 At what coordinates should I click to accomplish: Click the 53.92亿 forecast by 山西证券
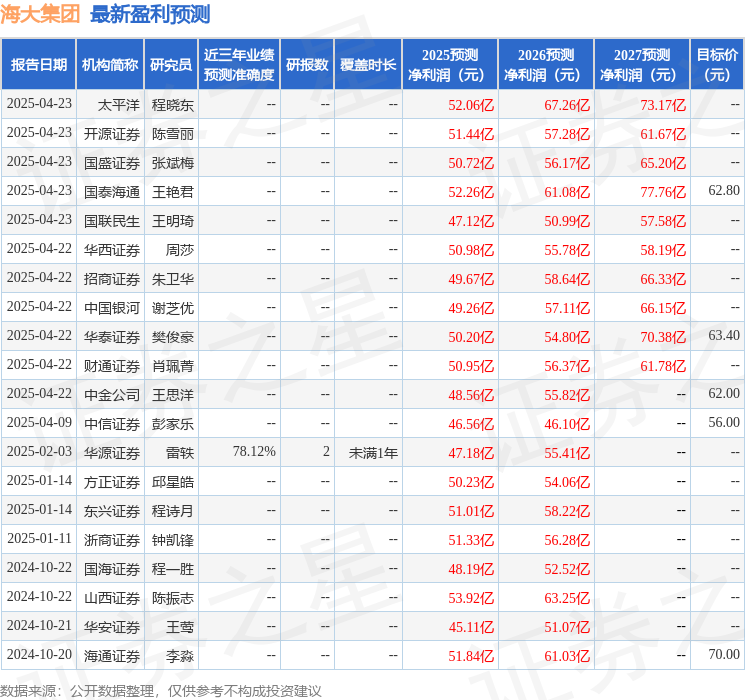(x=471, y=597)
